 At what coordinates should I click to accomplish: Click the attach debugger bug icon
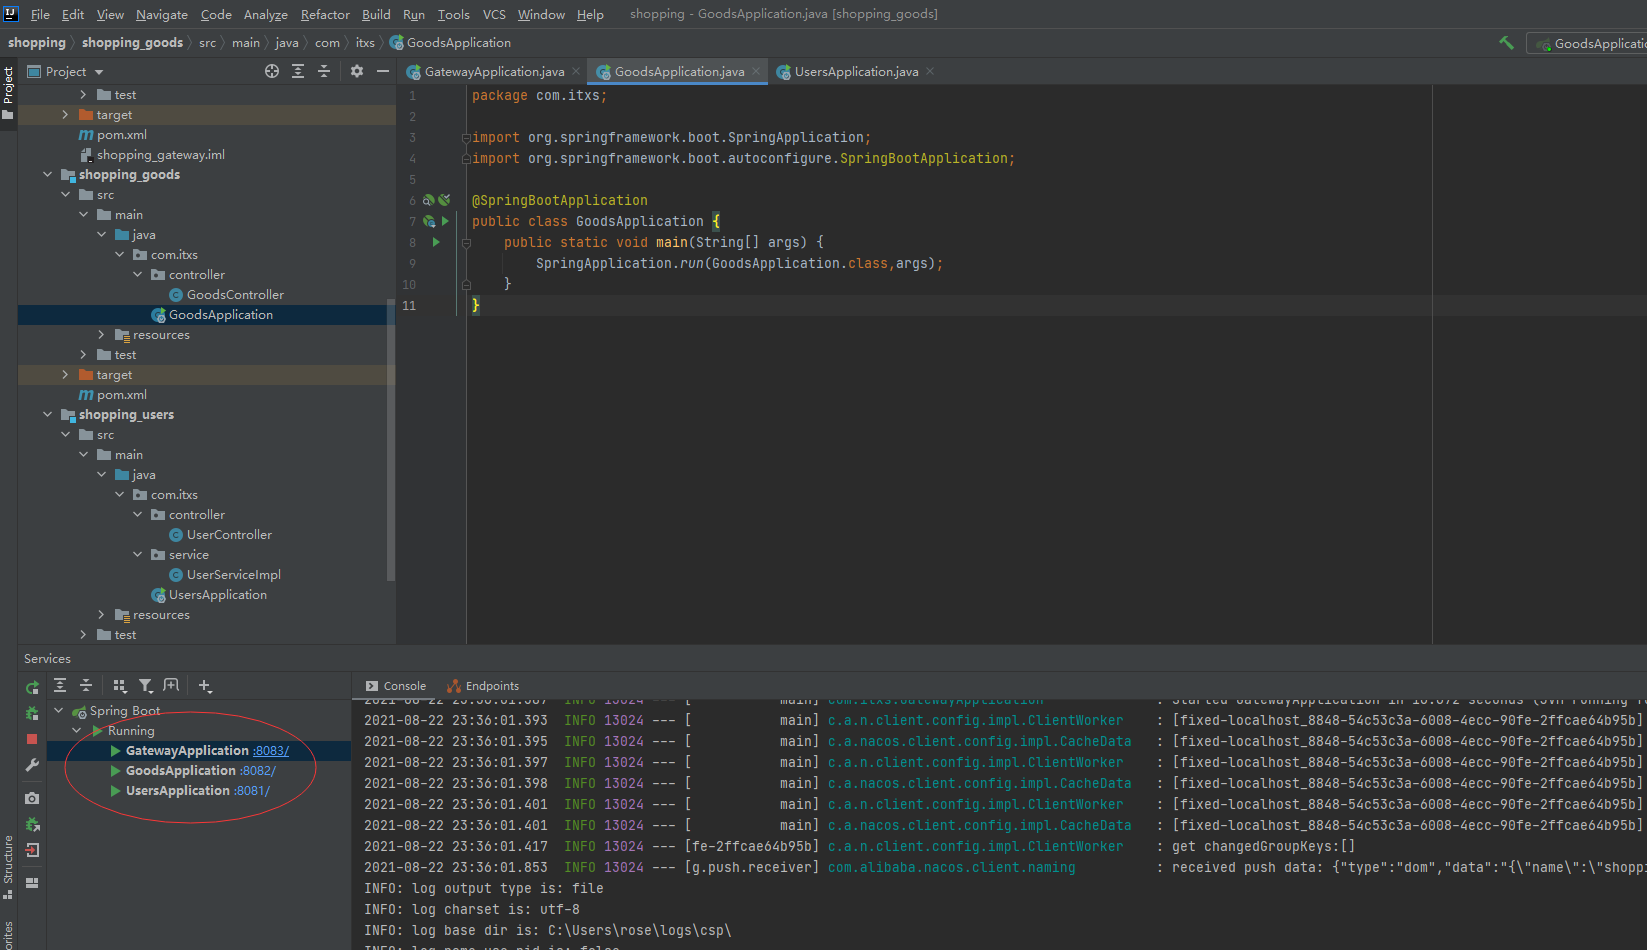[x=32, y=824]
